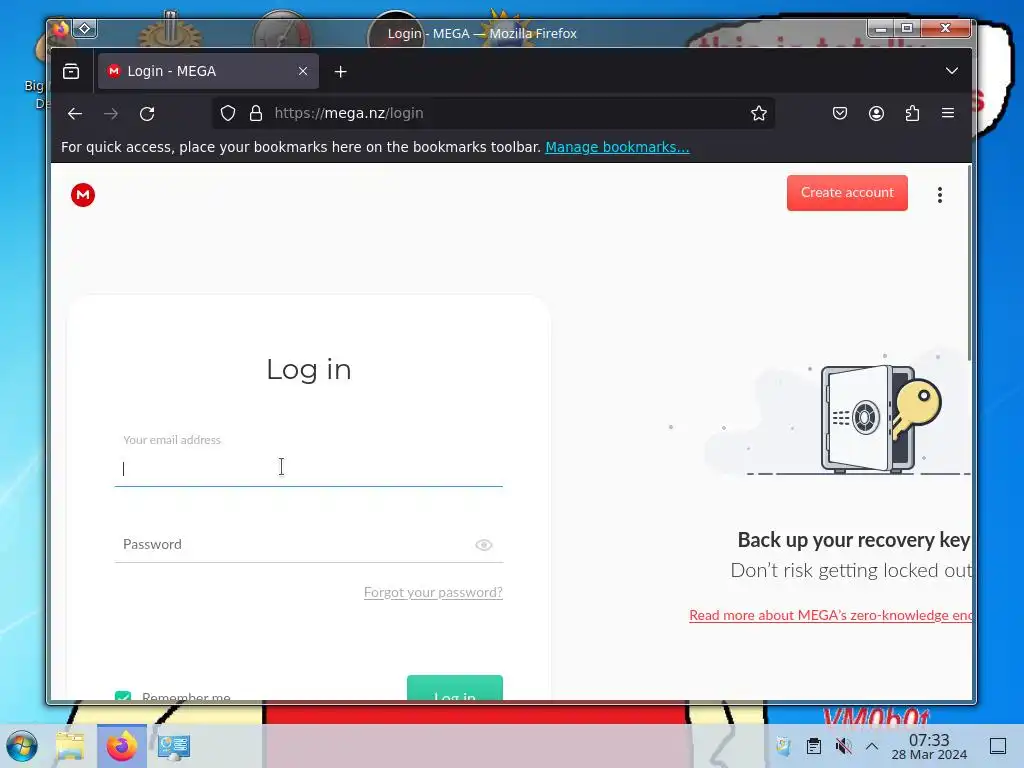Open the three-dot page menu

[939, 195]
